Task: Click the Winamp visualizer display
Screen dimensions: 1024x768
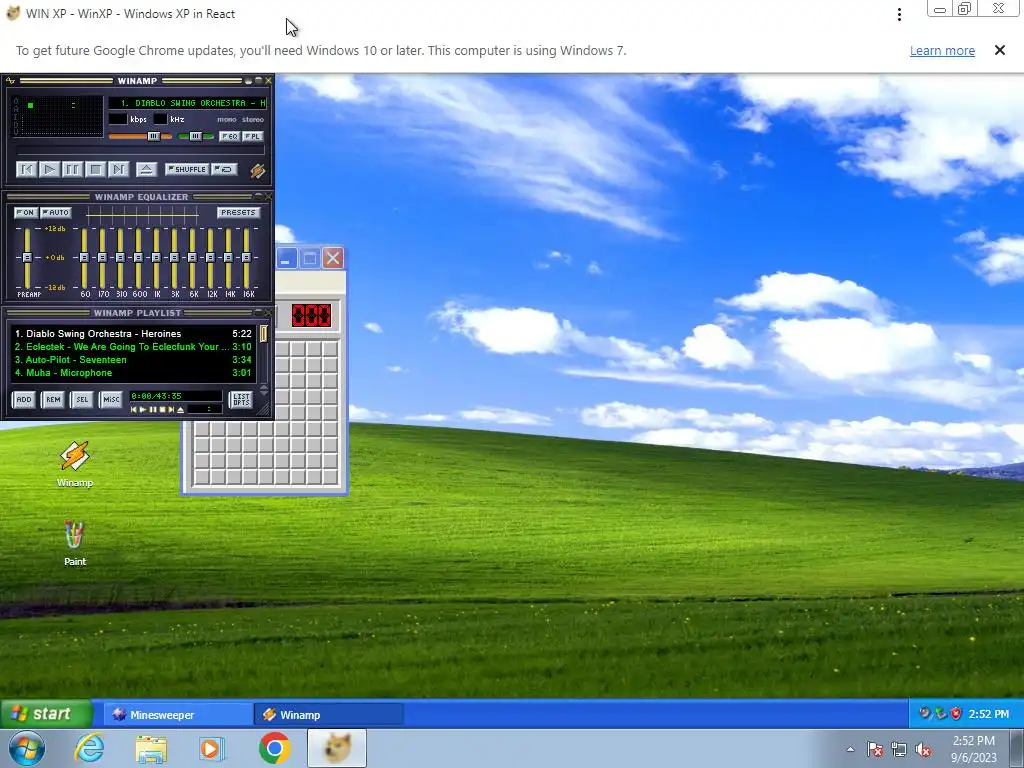Action: click(x=57, y=116)
